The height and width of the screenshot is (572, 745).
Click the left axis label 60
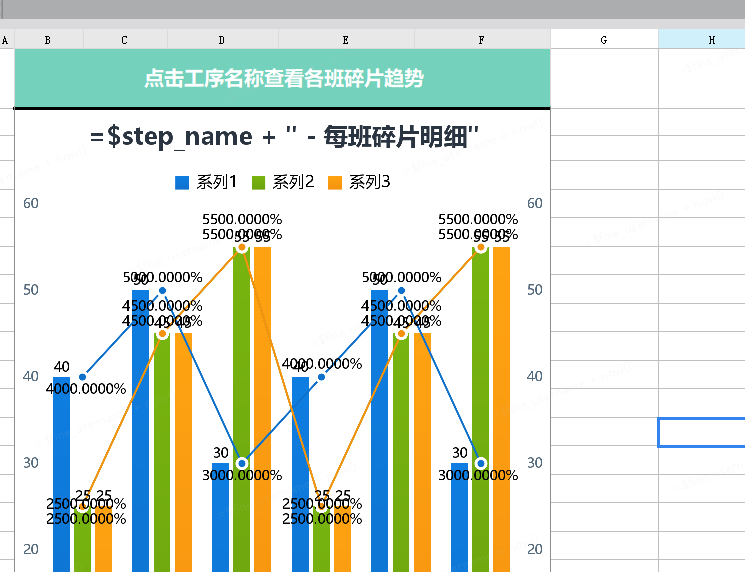coord(31,203)
